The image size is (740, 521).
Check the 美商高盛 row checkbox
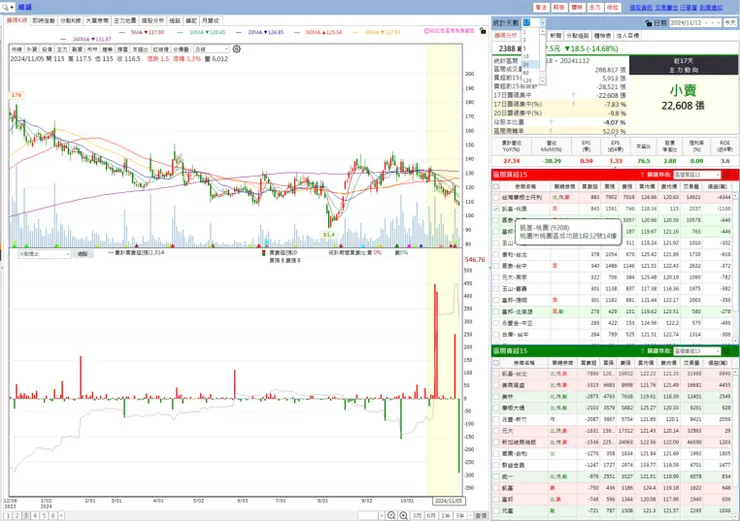(x=496, y=385)
